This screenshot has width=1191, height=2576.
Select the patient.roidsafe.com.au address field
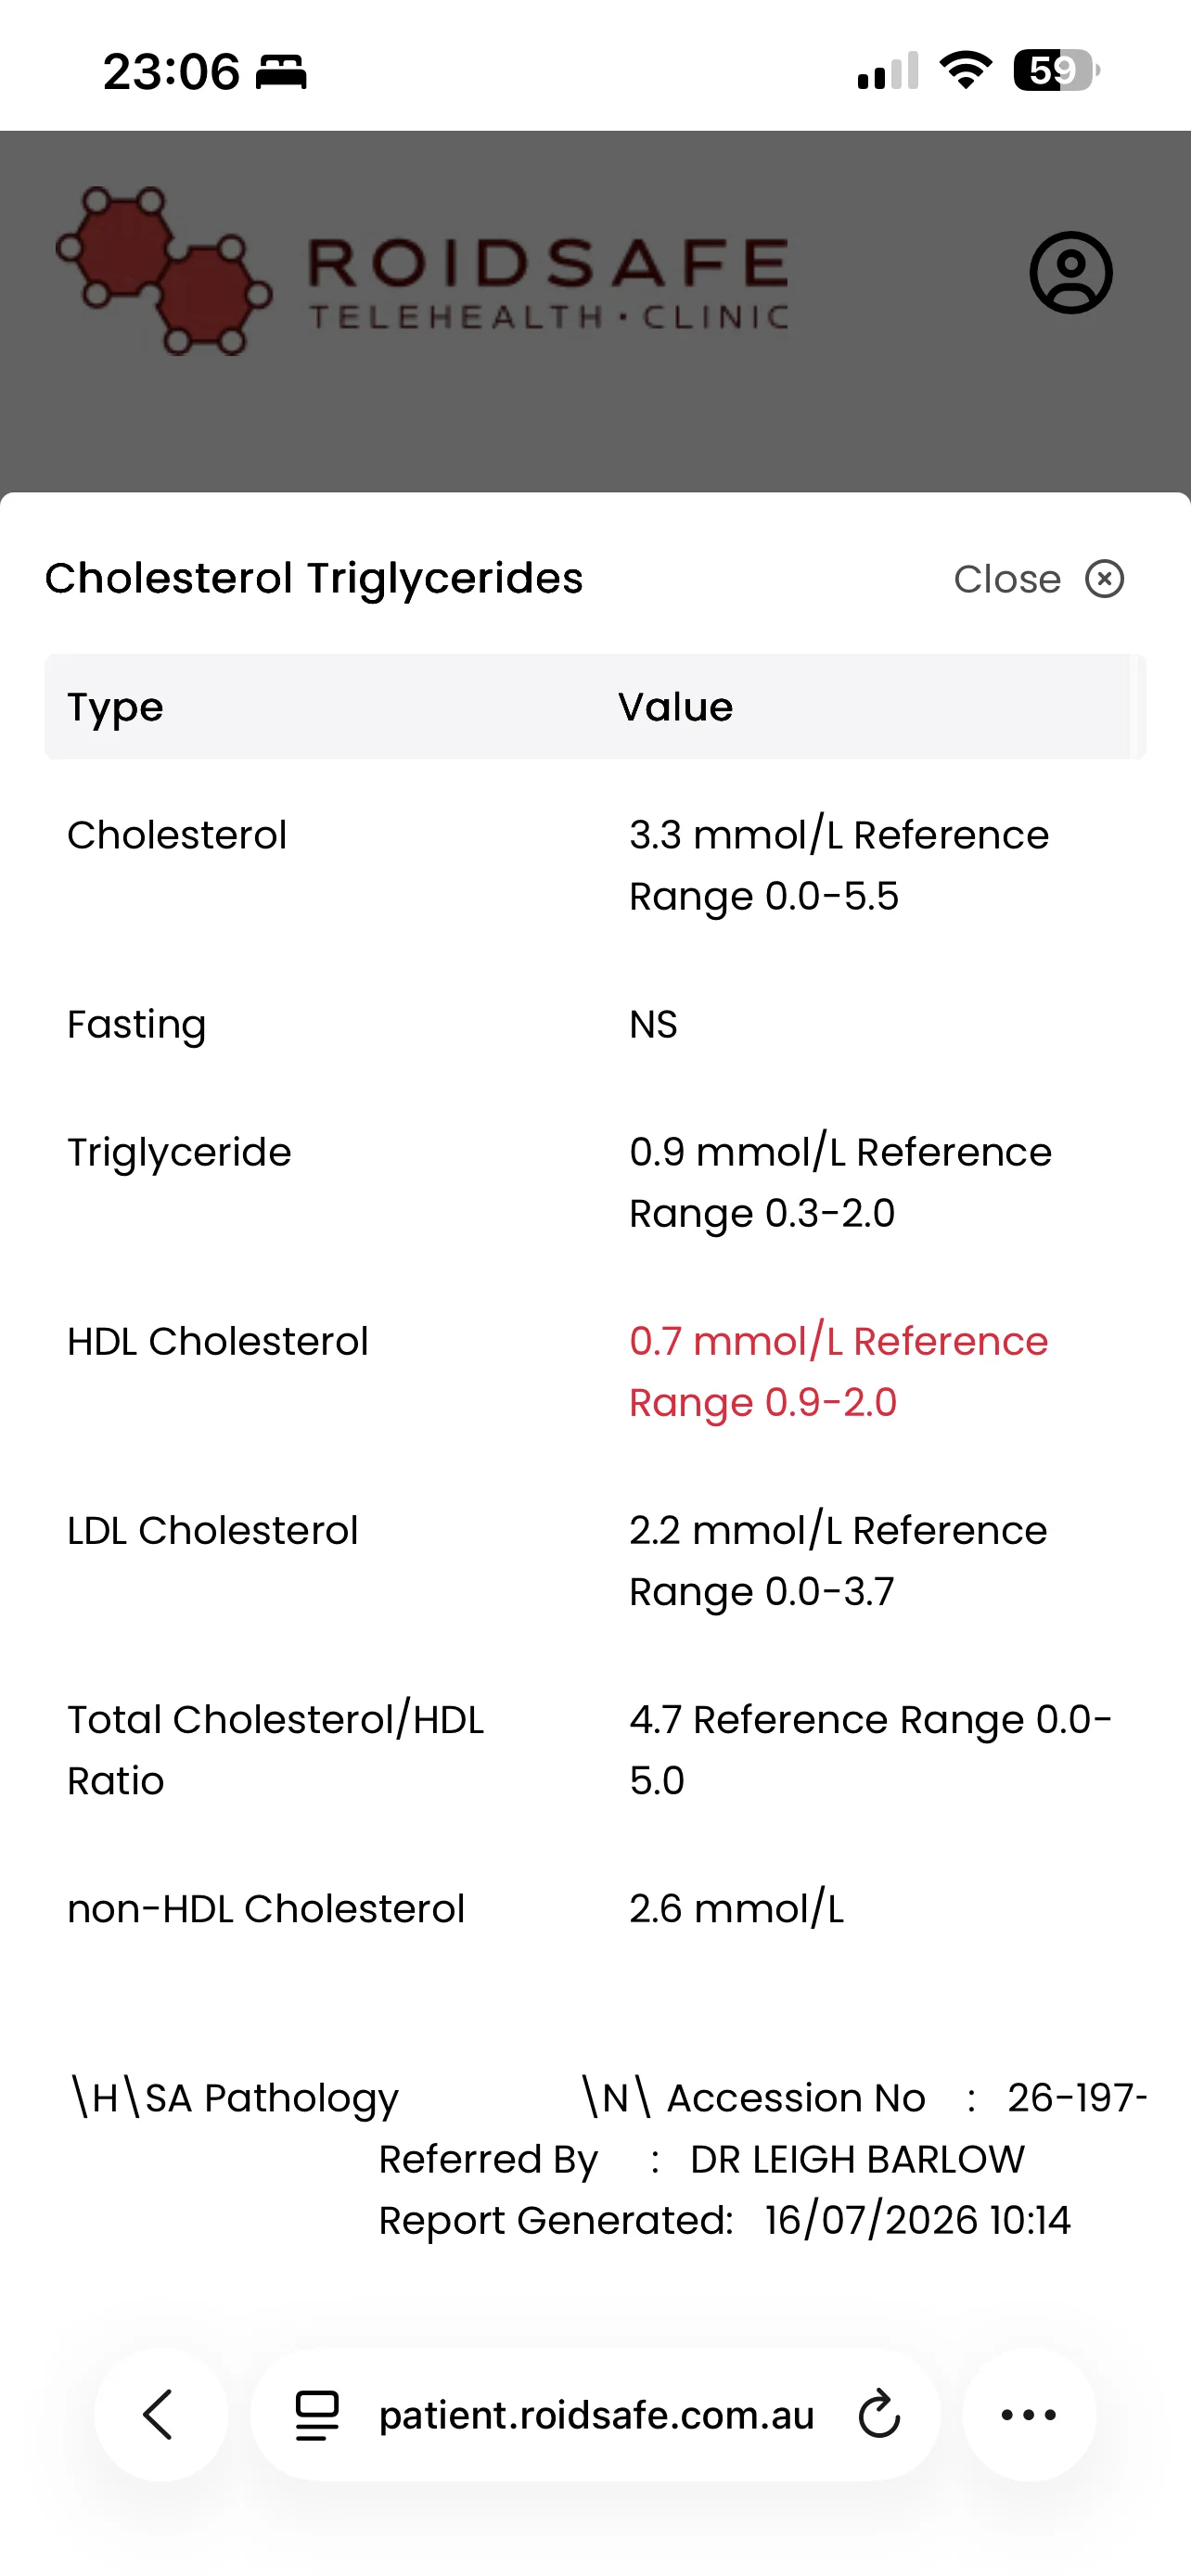click(595, 2414)
